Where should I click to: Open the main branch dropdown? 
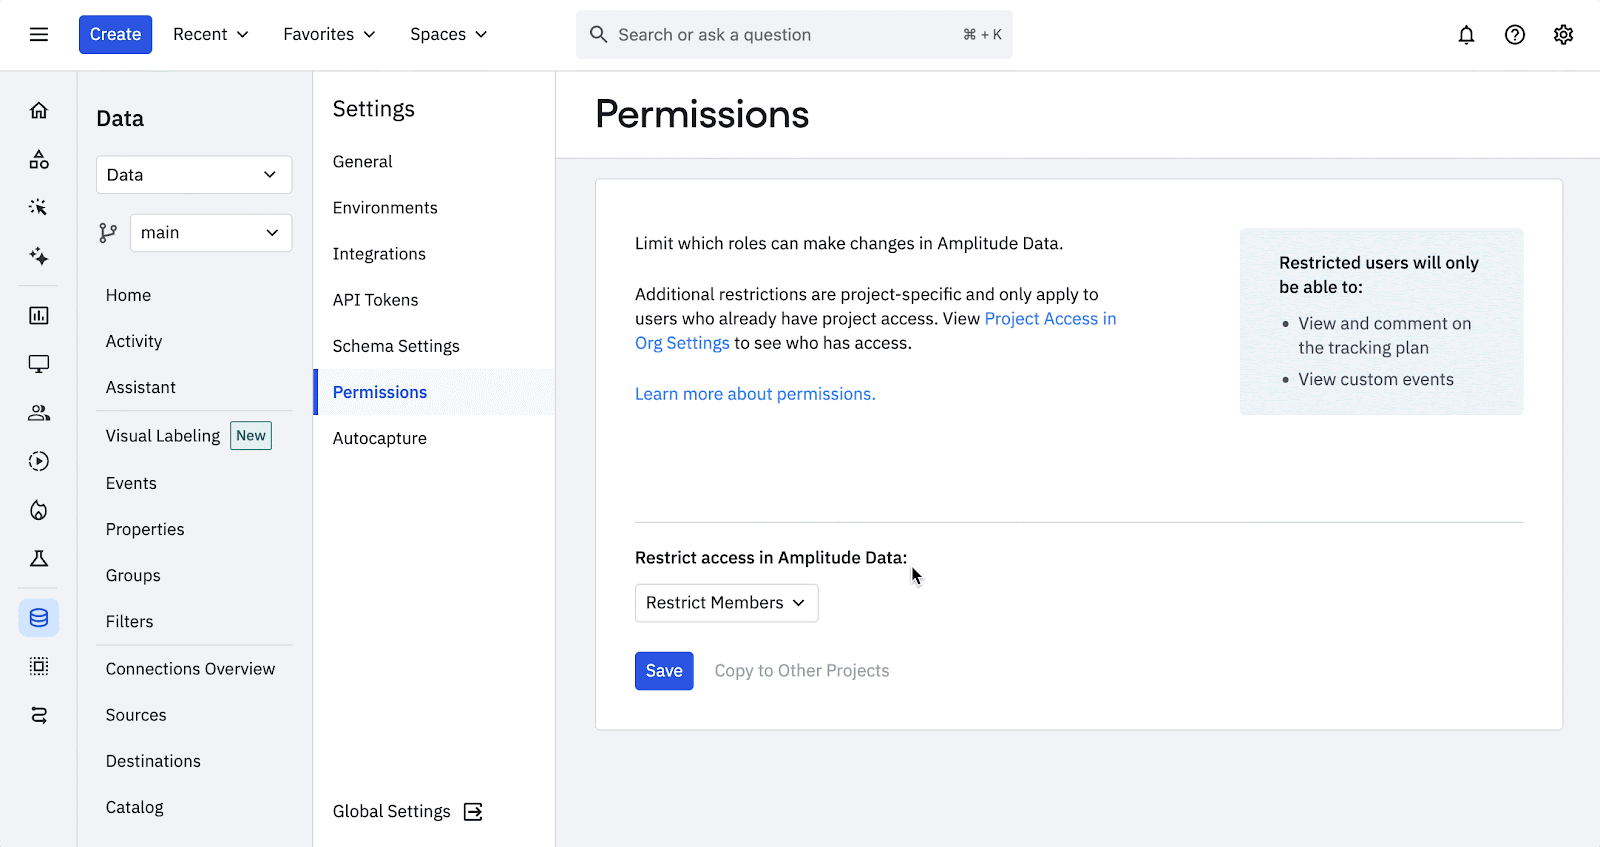[x=211, y=233]
